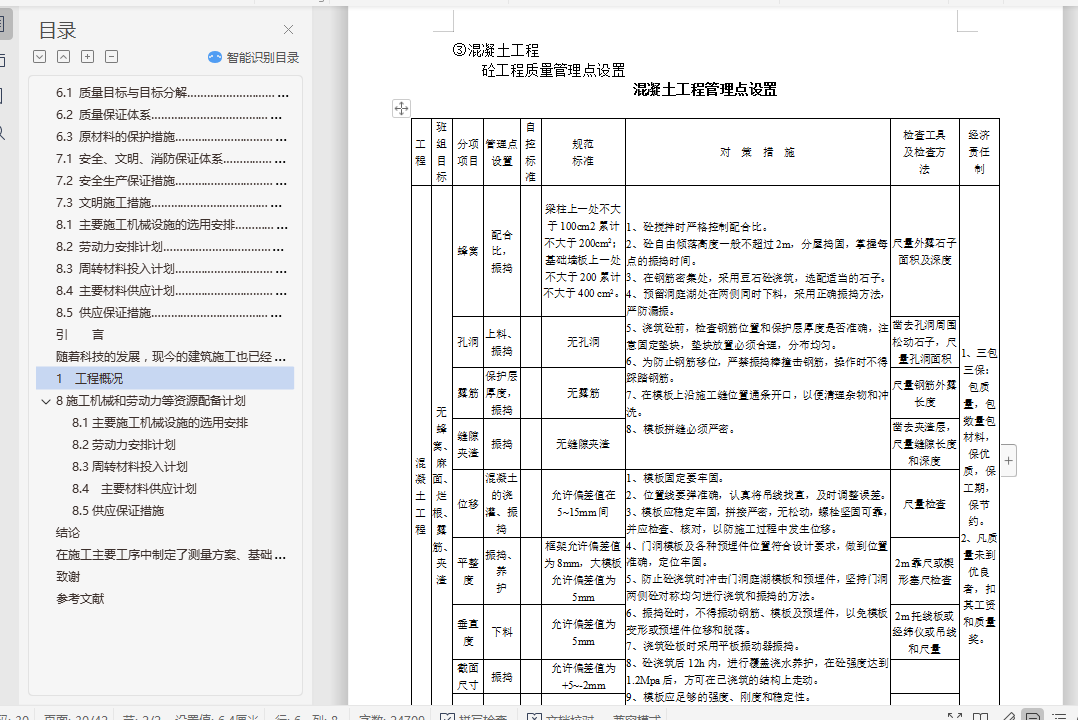Collapse the 8 施工机械和劳动力等资源配备计划 node

(45, 401)
